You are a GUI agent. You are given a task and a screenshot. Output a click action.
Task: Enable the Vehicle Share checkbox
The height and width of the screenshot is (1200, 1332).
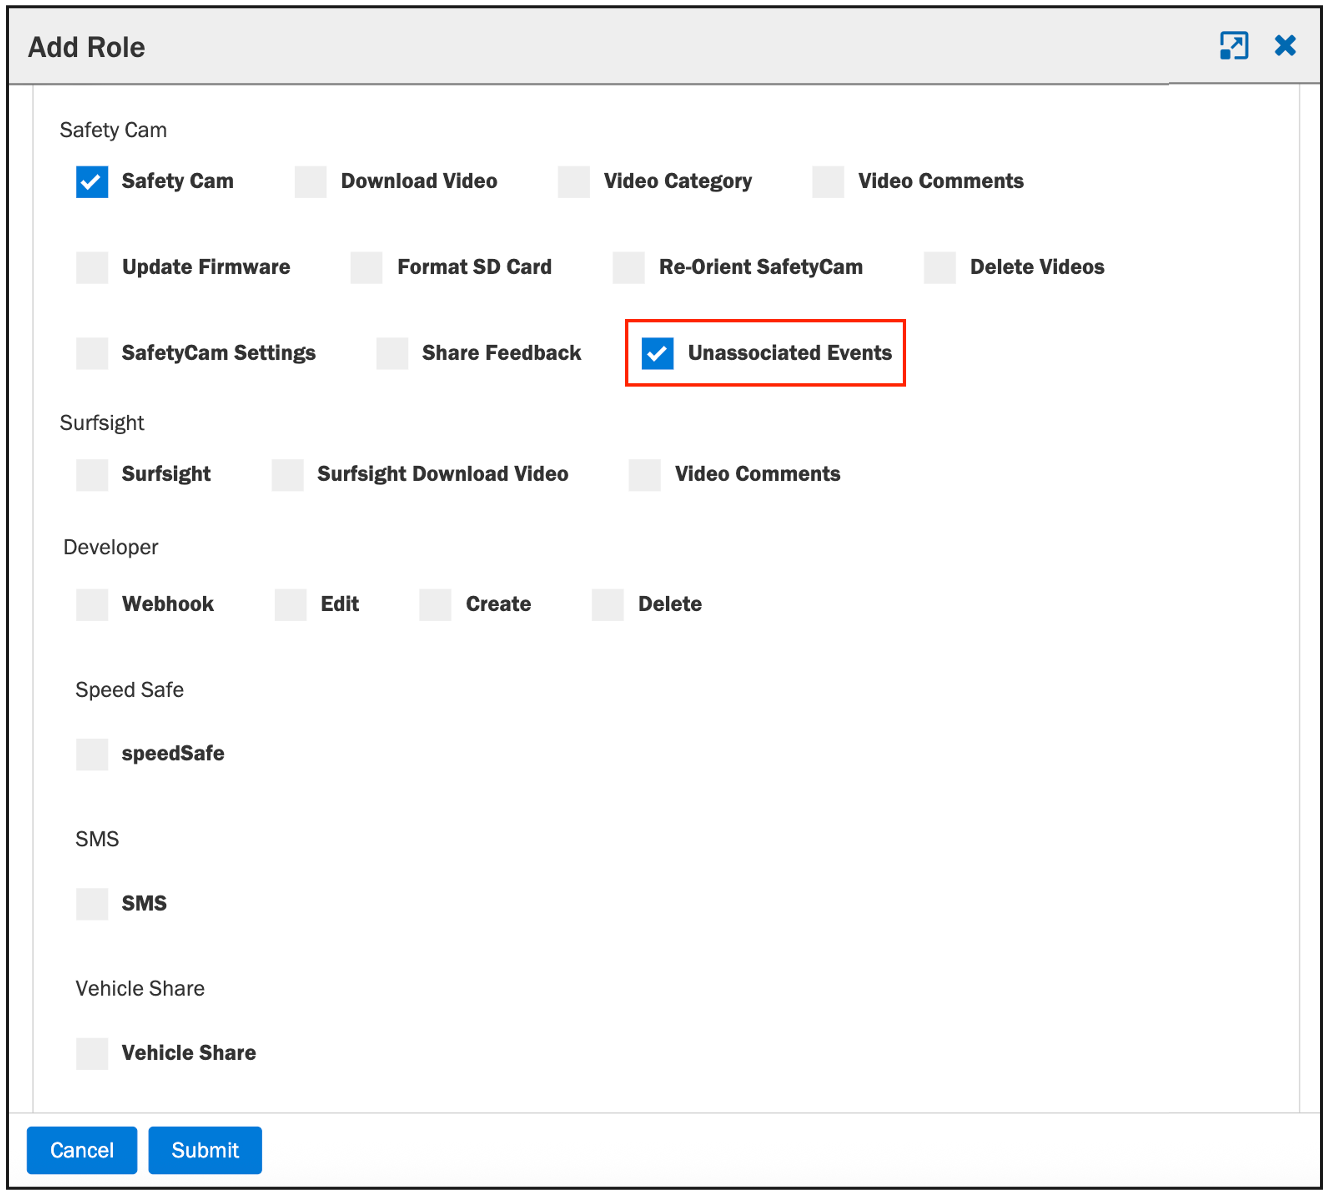[92, 1054]
